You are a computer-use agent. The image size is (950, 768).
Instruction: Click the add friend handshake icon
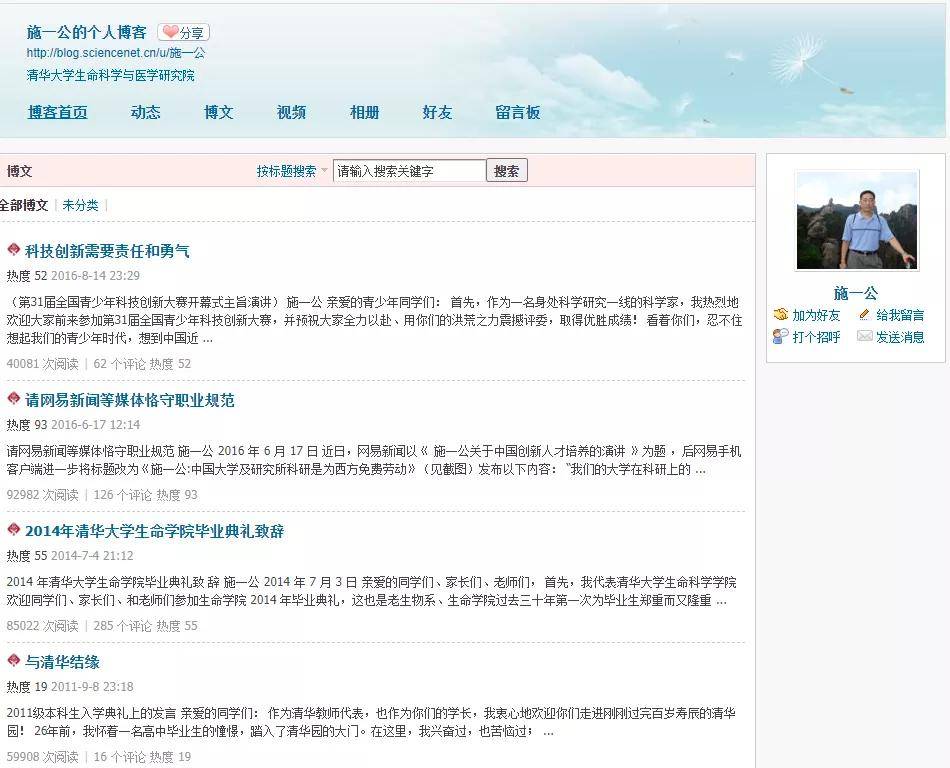[780, 314]
